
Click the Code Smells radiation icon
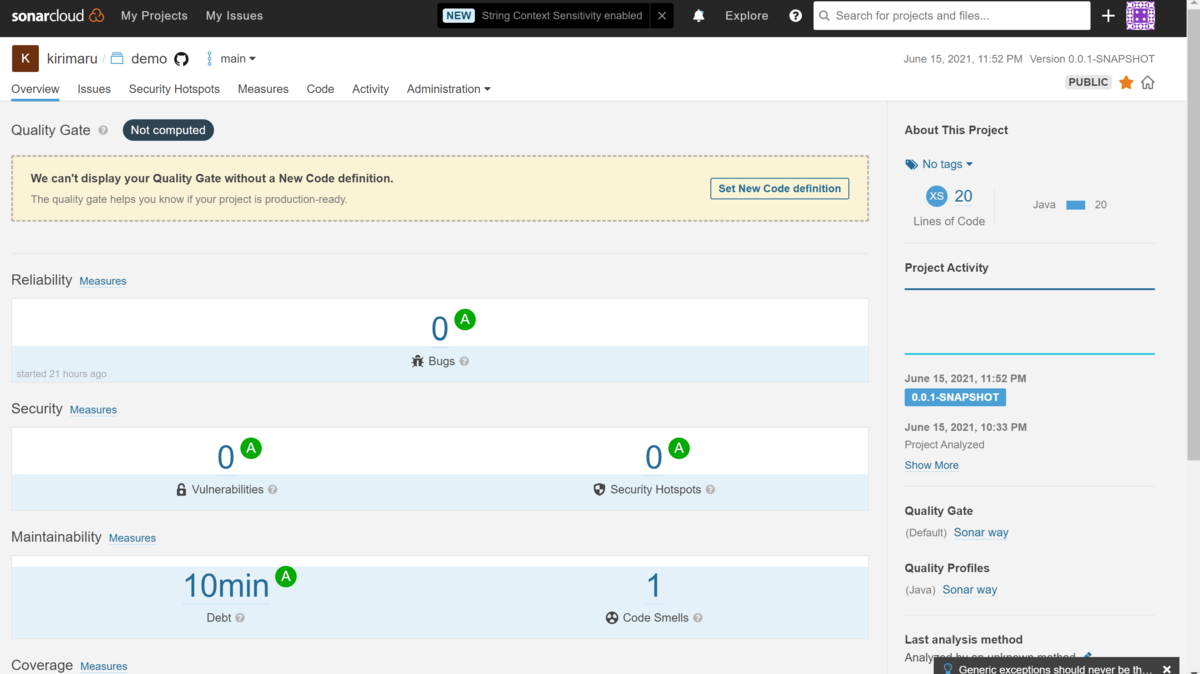(612, 618)
